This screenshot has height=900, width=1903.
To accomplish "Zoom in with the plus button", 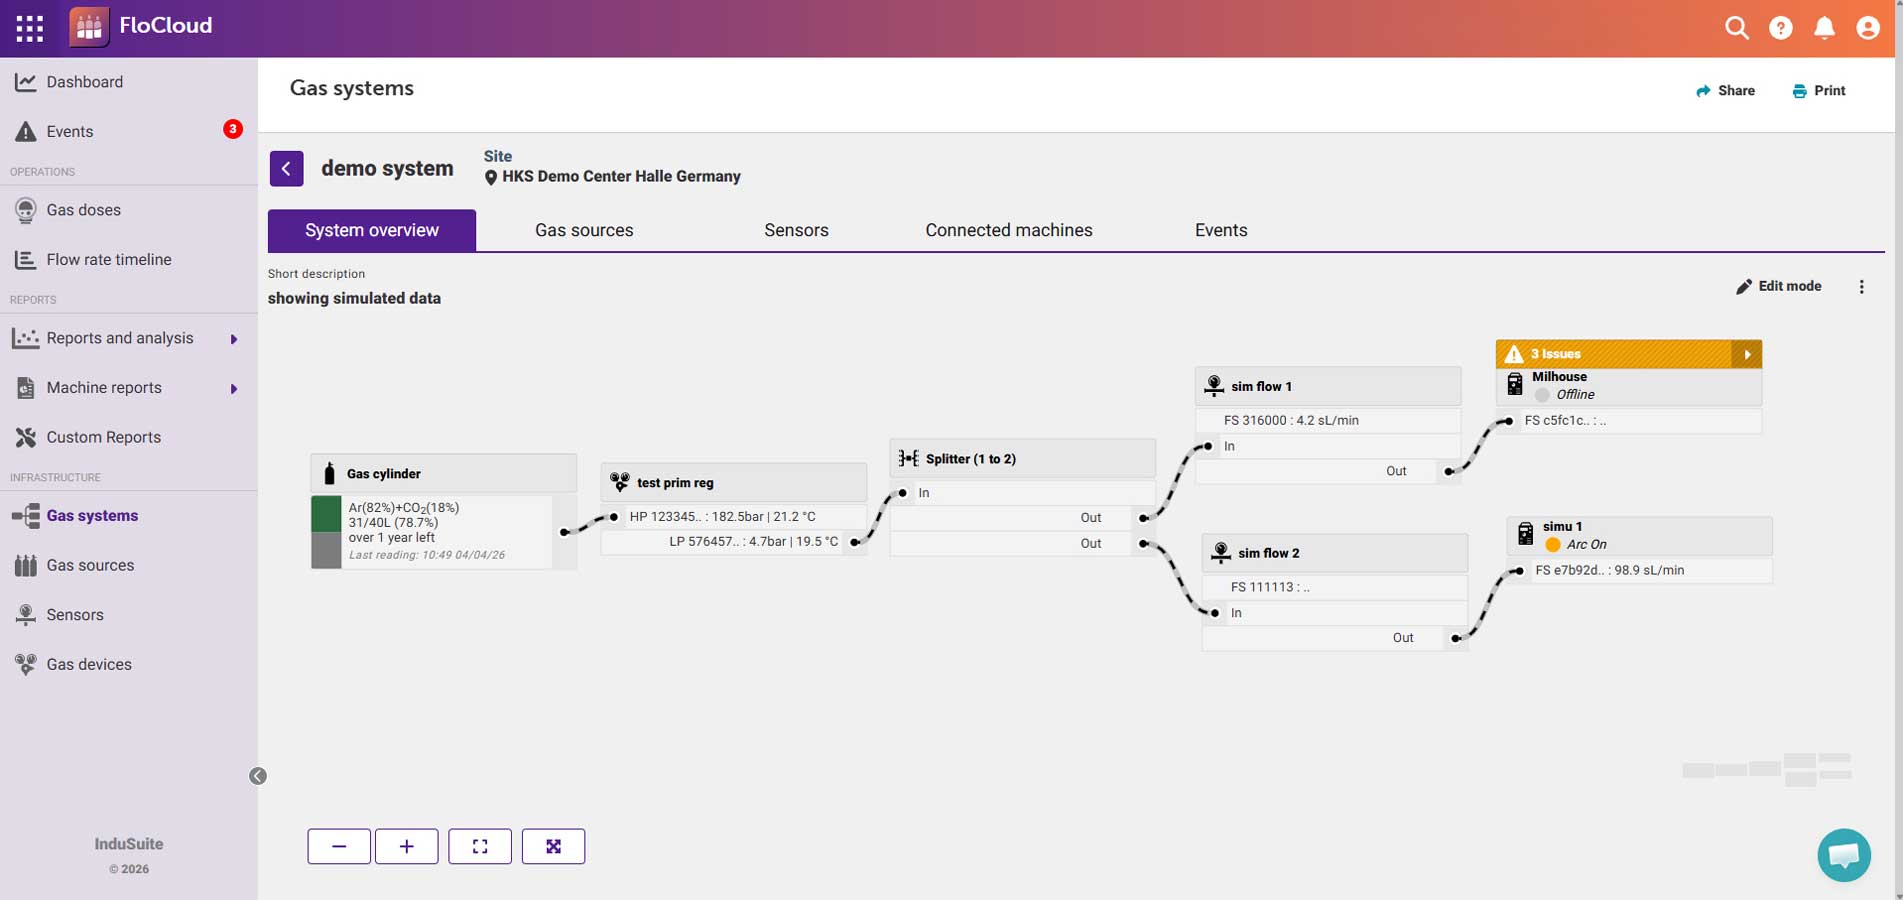I will tap(406, 846).
